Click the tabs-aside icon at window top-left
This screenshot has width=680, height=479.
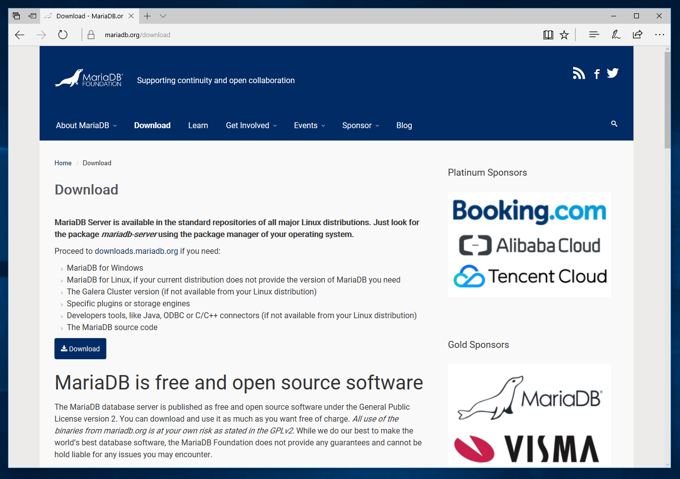pyautogui.click(x=16, y=16)
